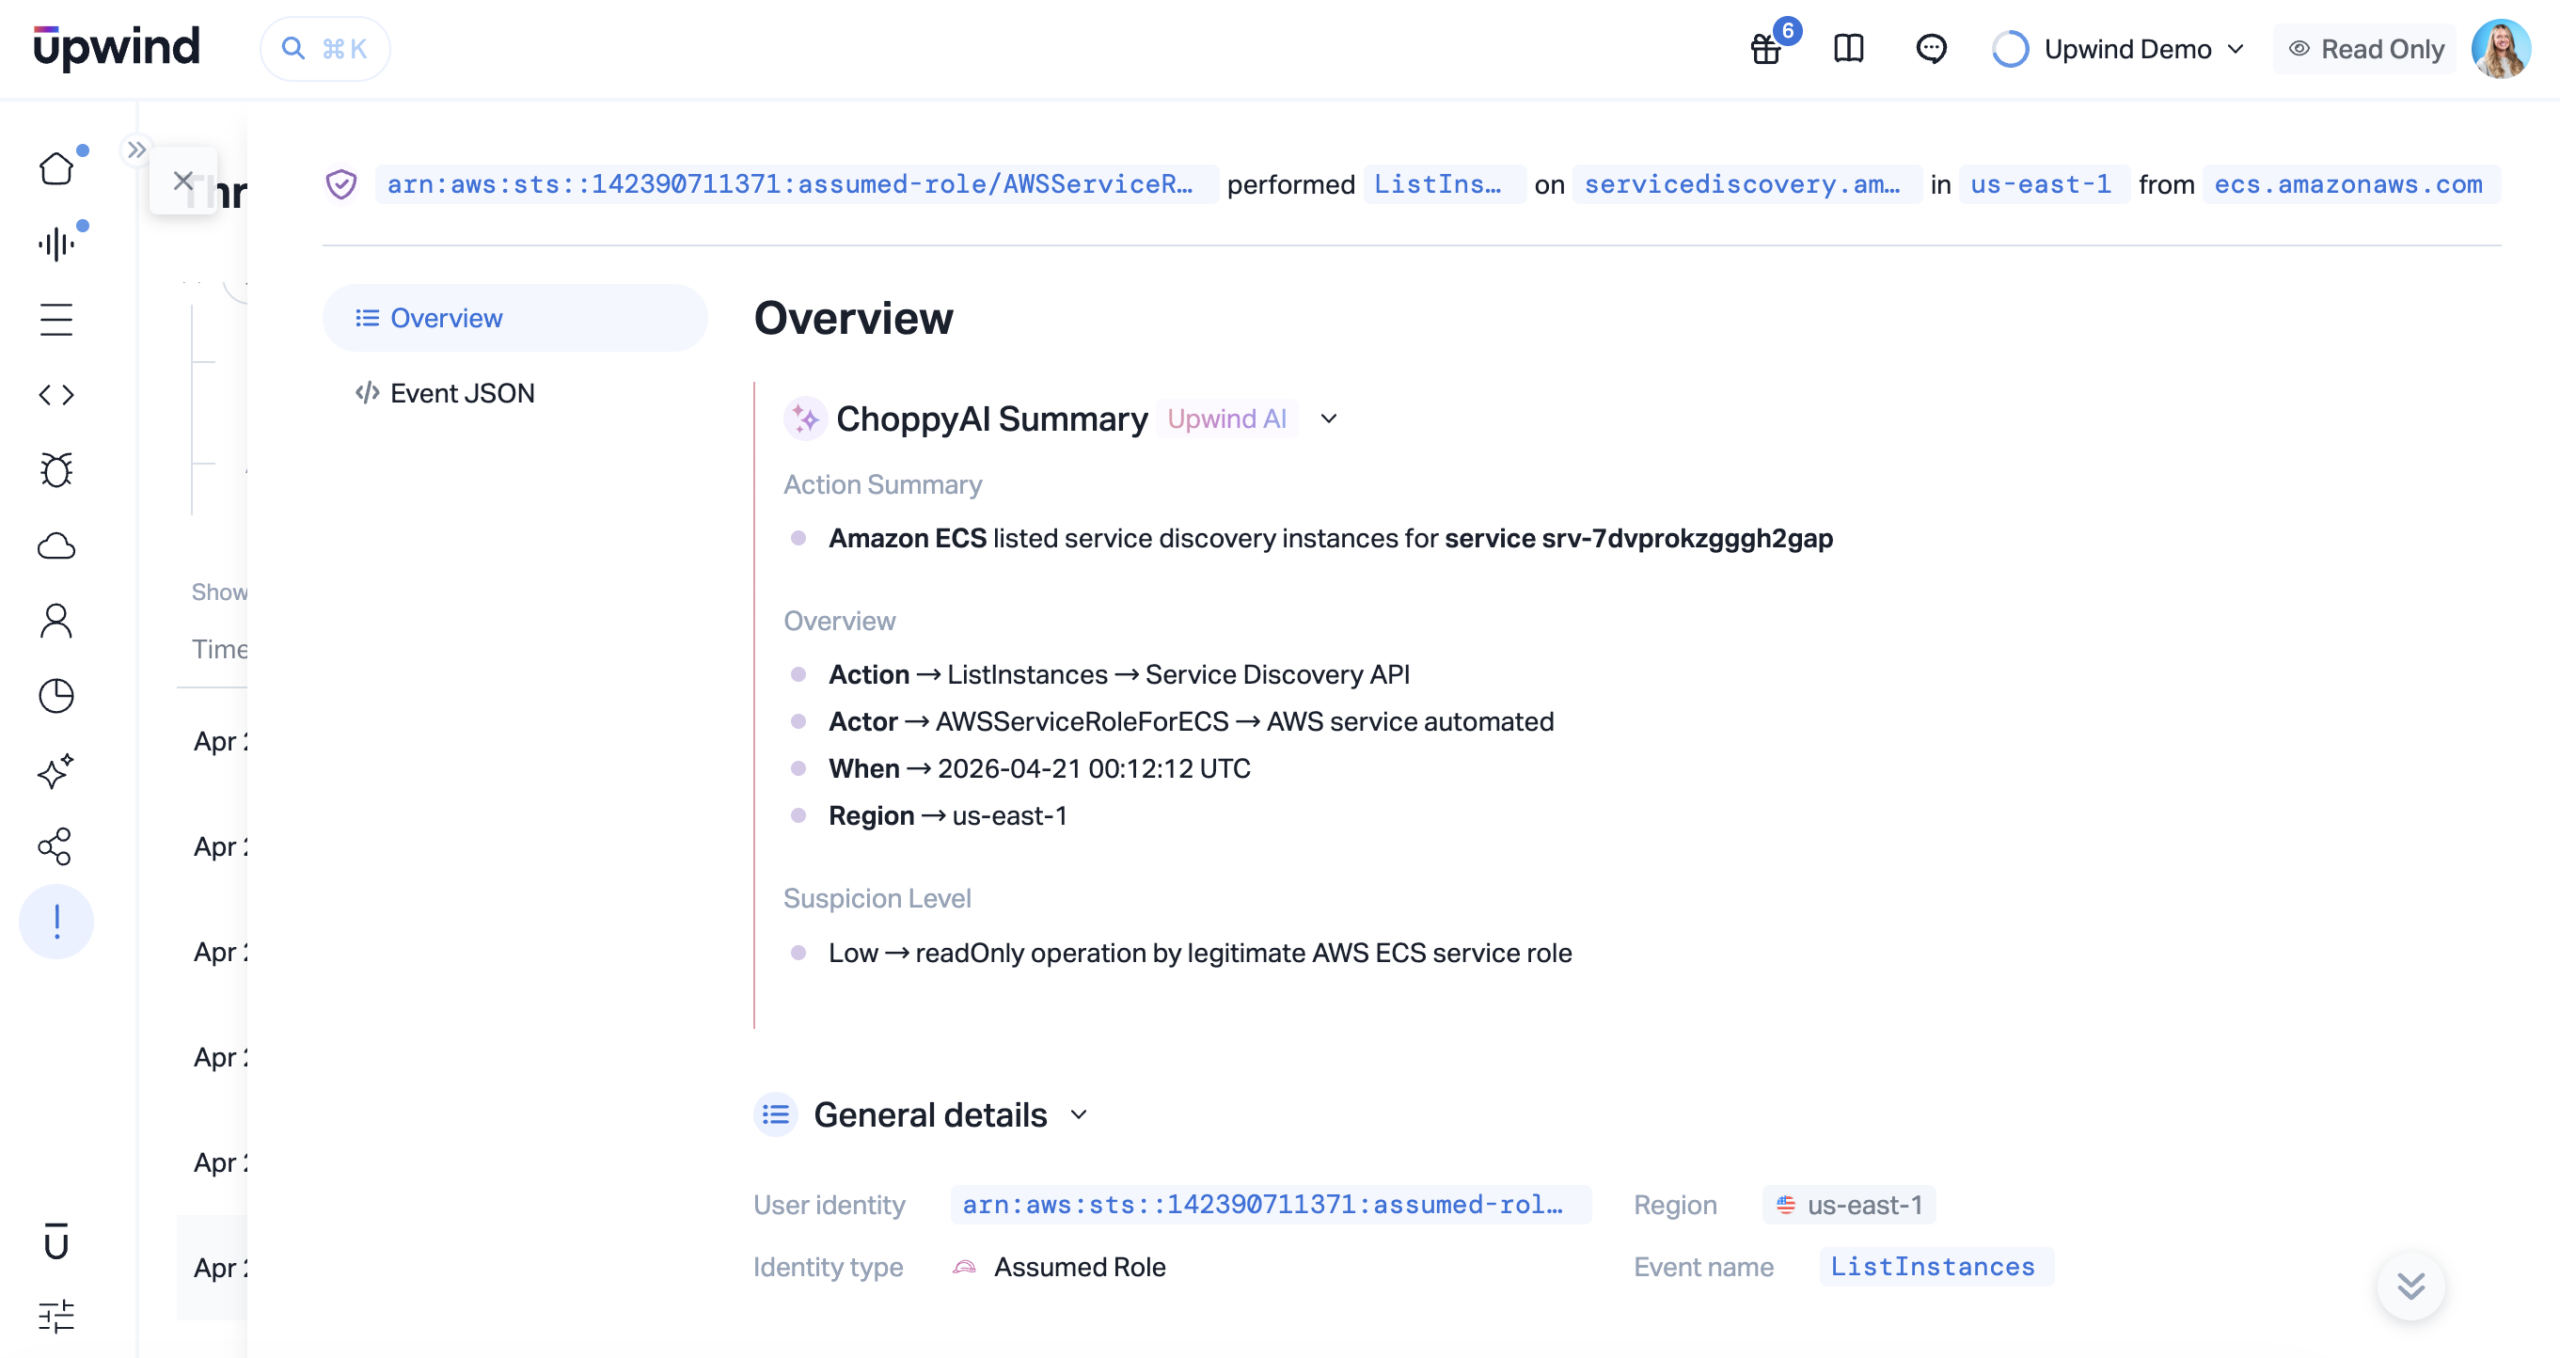Open the cloud sidebar icon
The image size is (2560, 1358).
57,545
